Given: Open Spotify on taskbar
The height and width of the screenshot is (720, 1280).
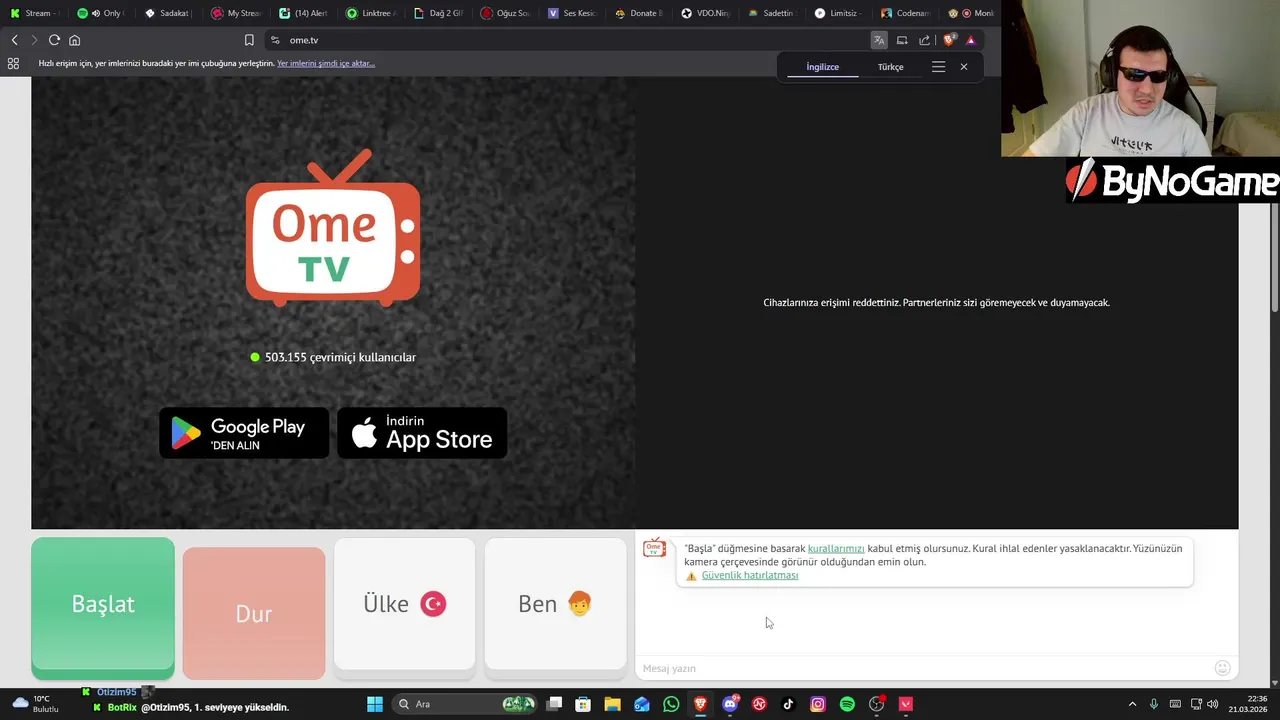Looking at the screenshot, I should (847, 704).
